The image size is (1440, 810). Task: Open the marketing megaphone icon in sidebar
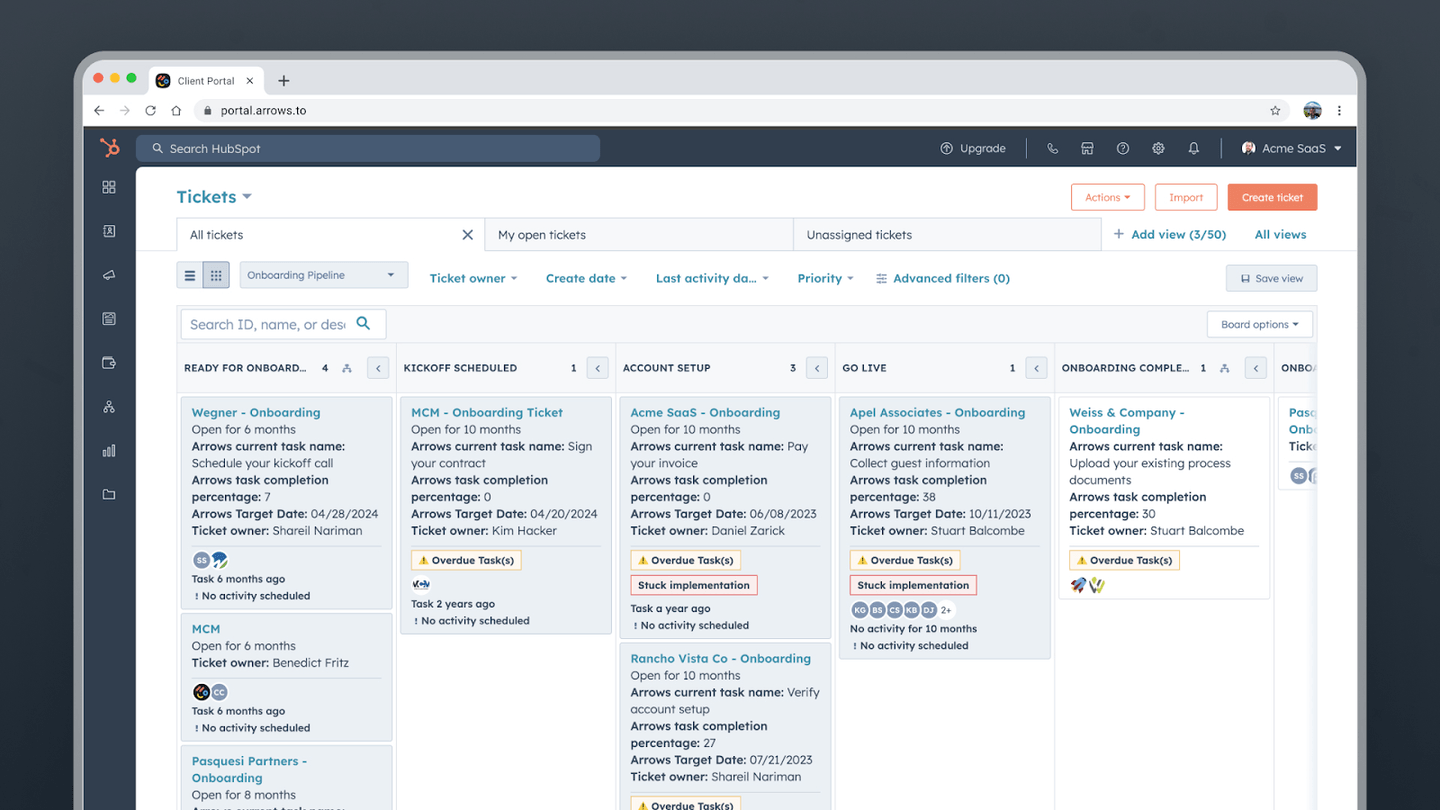[x=109, y=275]
